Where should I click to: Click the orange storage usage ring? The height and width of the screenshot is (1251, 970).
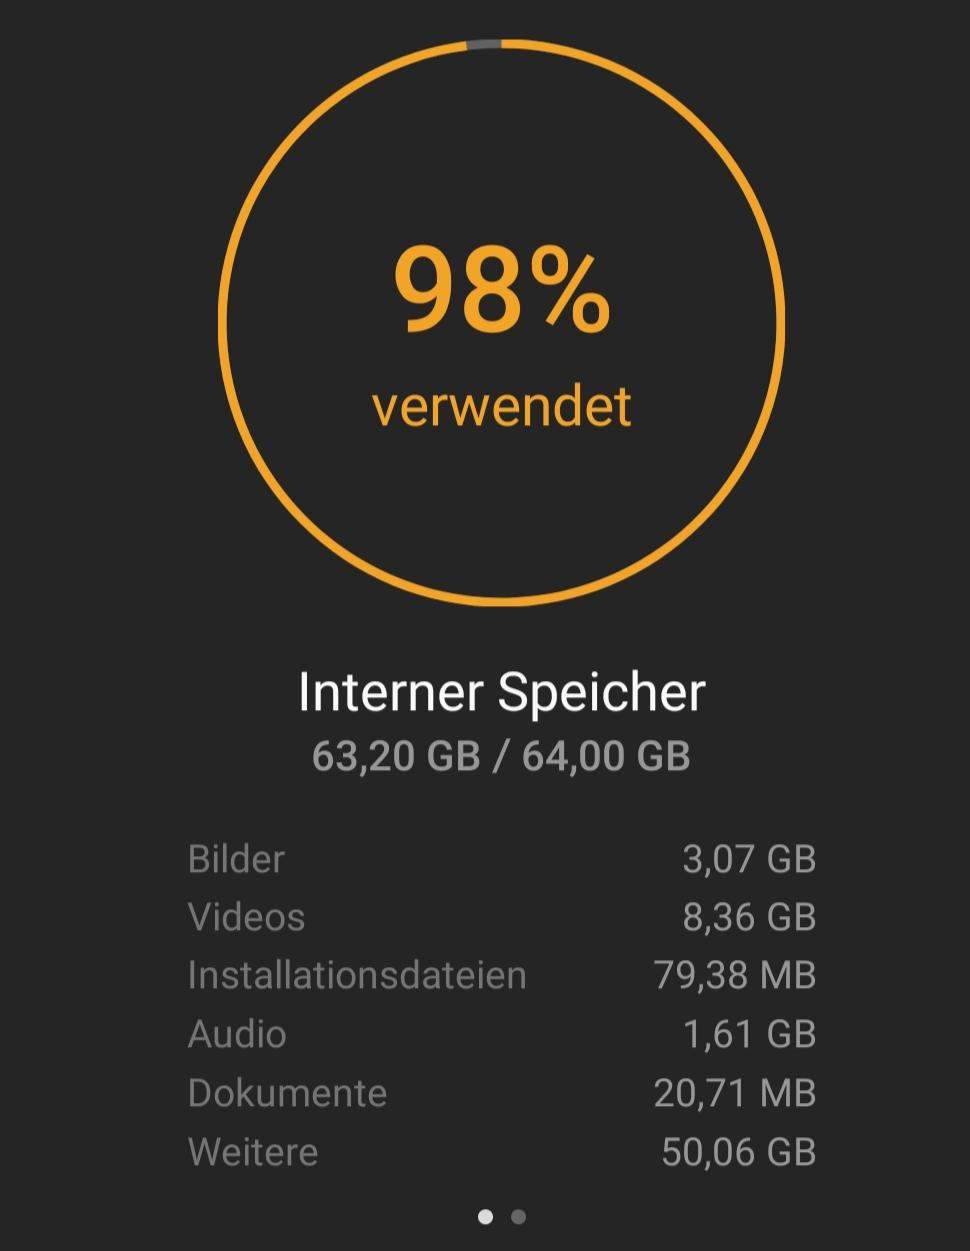click(222, 320)
